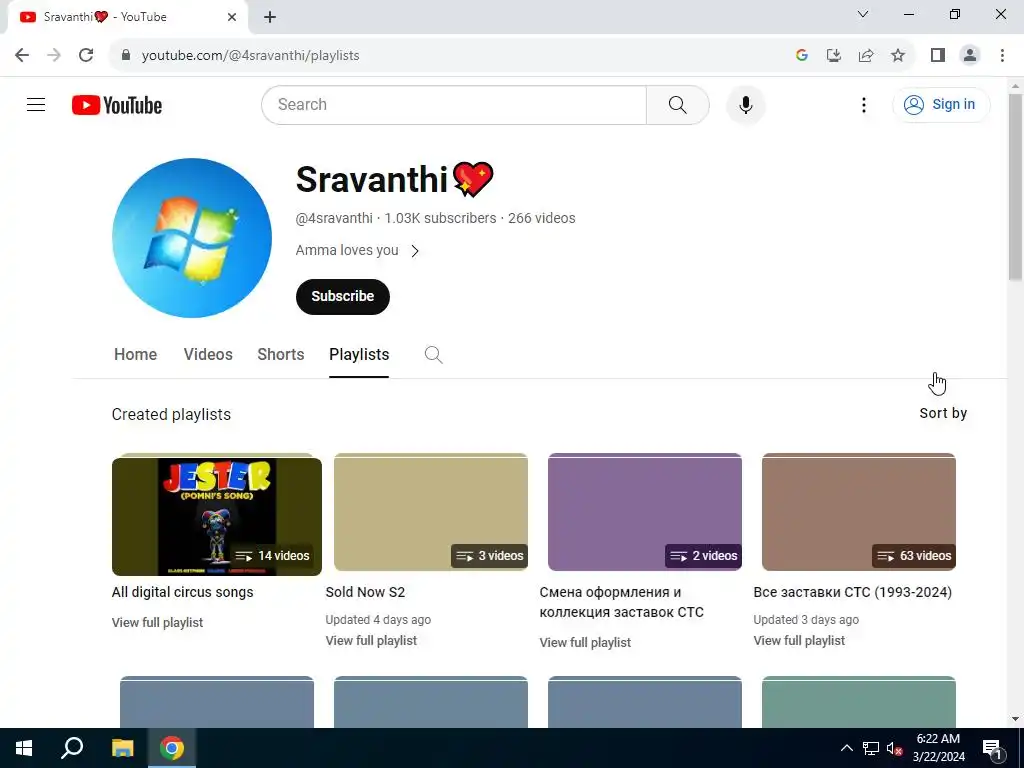This screenshot has height=768, width=1024.
Task: Click the search magnifier button
Action: (677, 104)
